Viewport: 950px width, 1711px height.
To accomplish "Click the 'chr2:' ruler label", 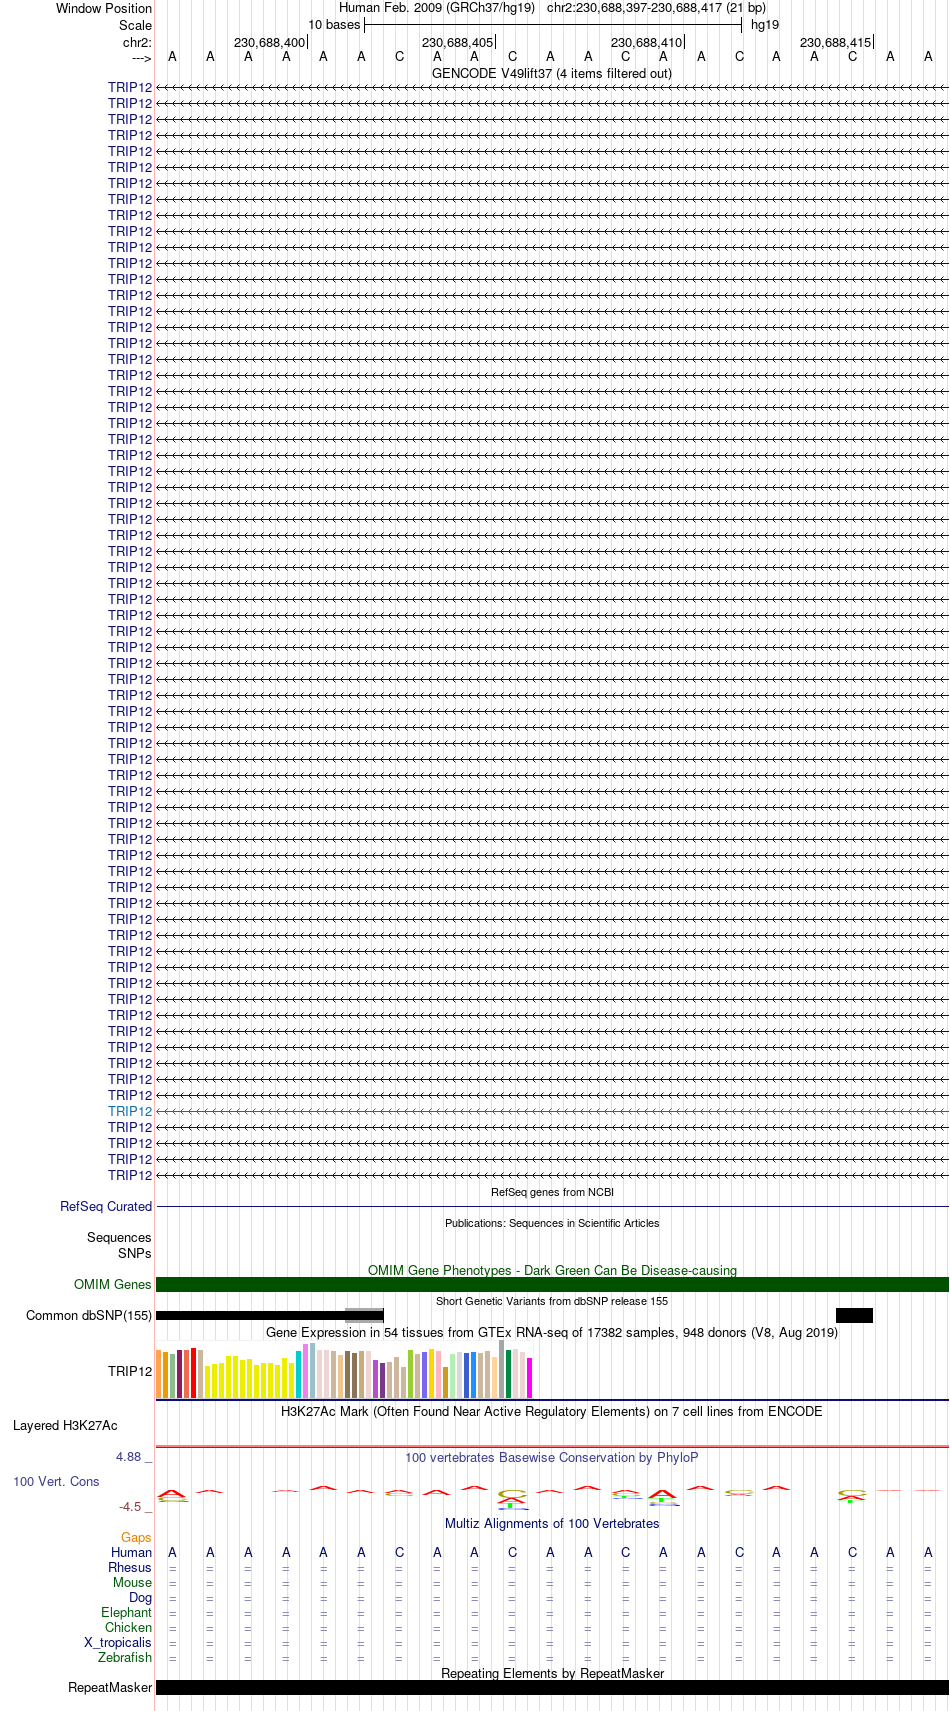I will (137, 42).
